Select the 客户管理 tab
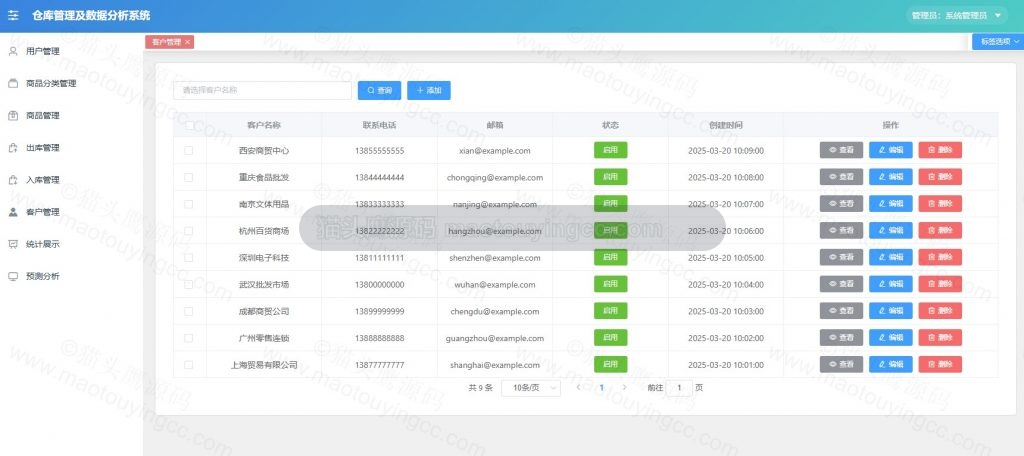The height and width of the screenshot is (456, 1024). [x=166, y=42]
